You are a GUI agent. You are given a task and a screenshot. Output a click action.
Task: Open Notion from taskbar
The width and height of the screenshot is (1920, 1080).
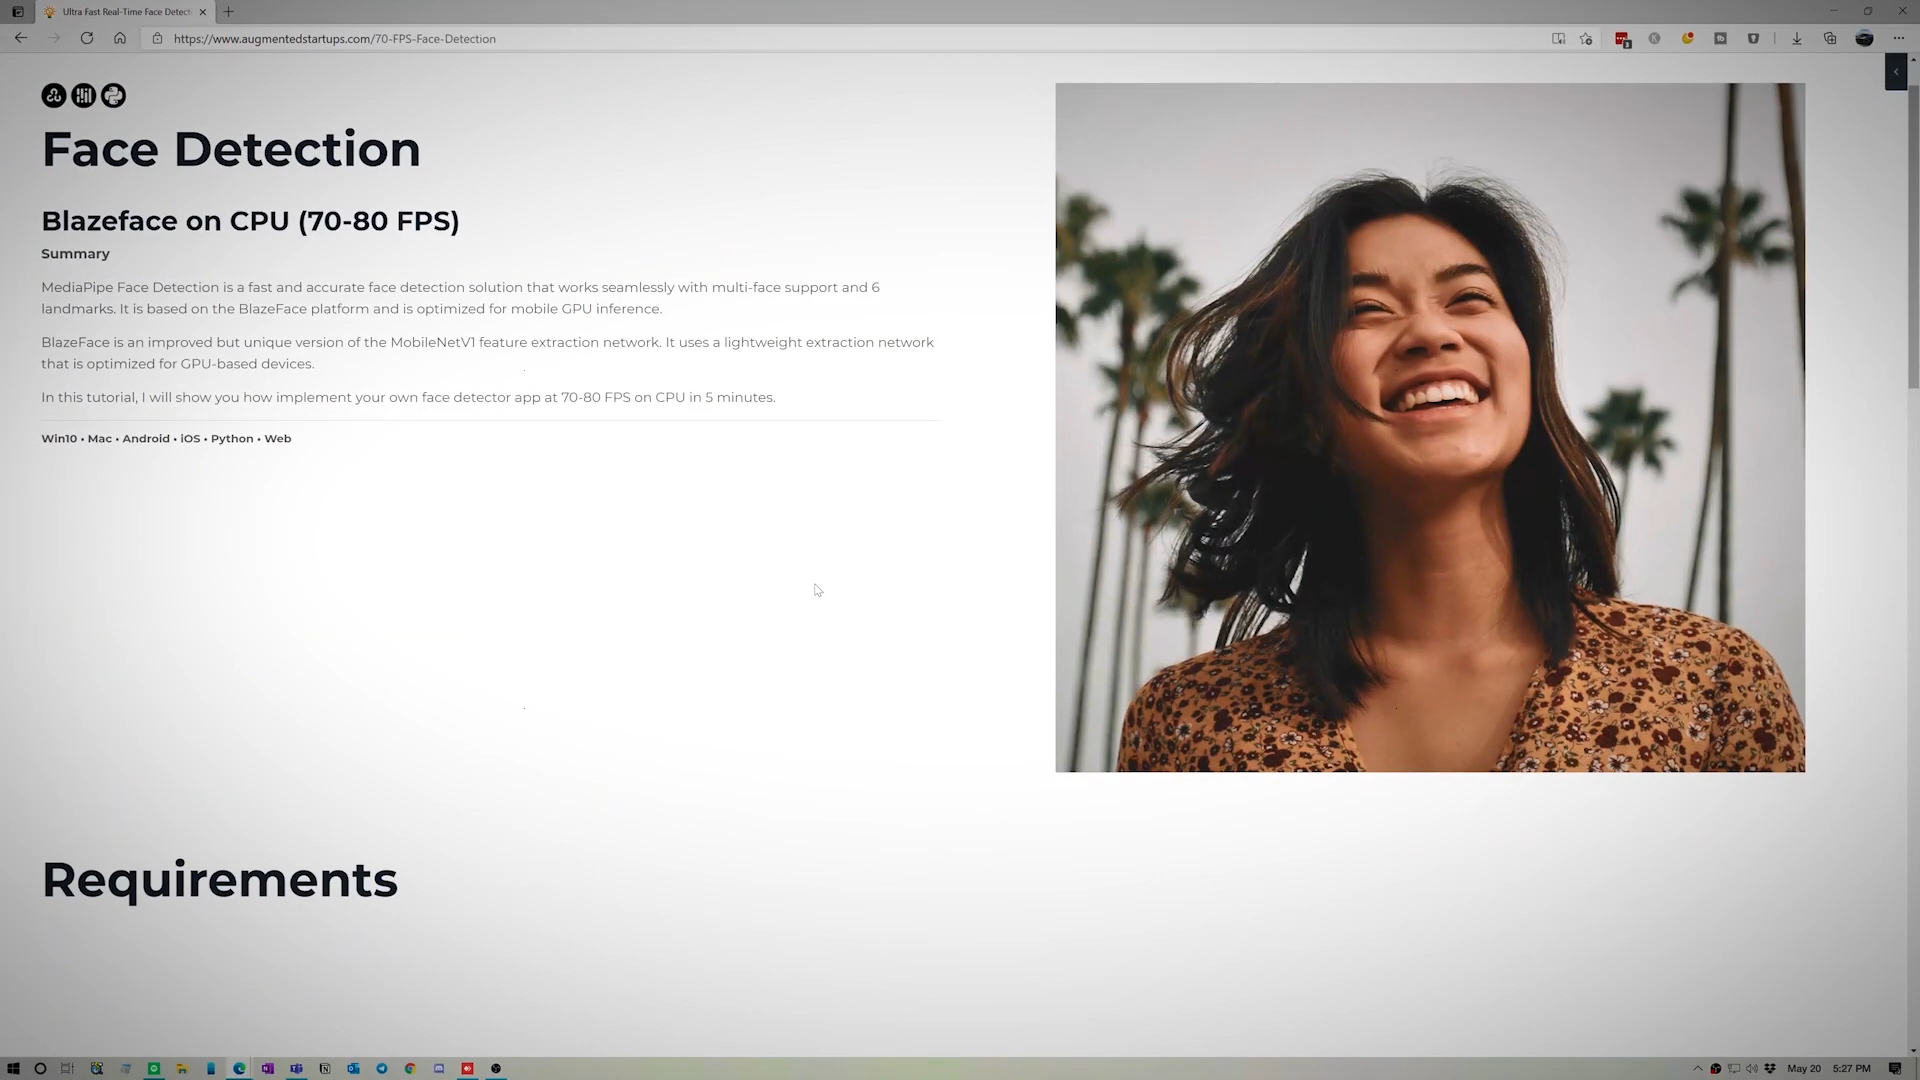click(325, 1068)
